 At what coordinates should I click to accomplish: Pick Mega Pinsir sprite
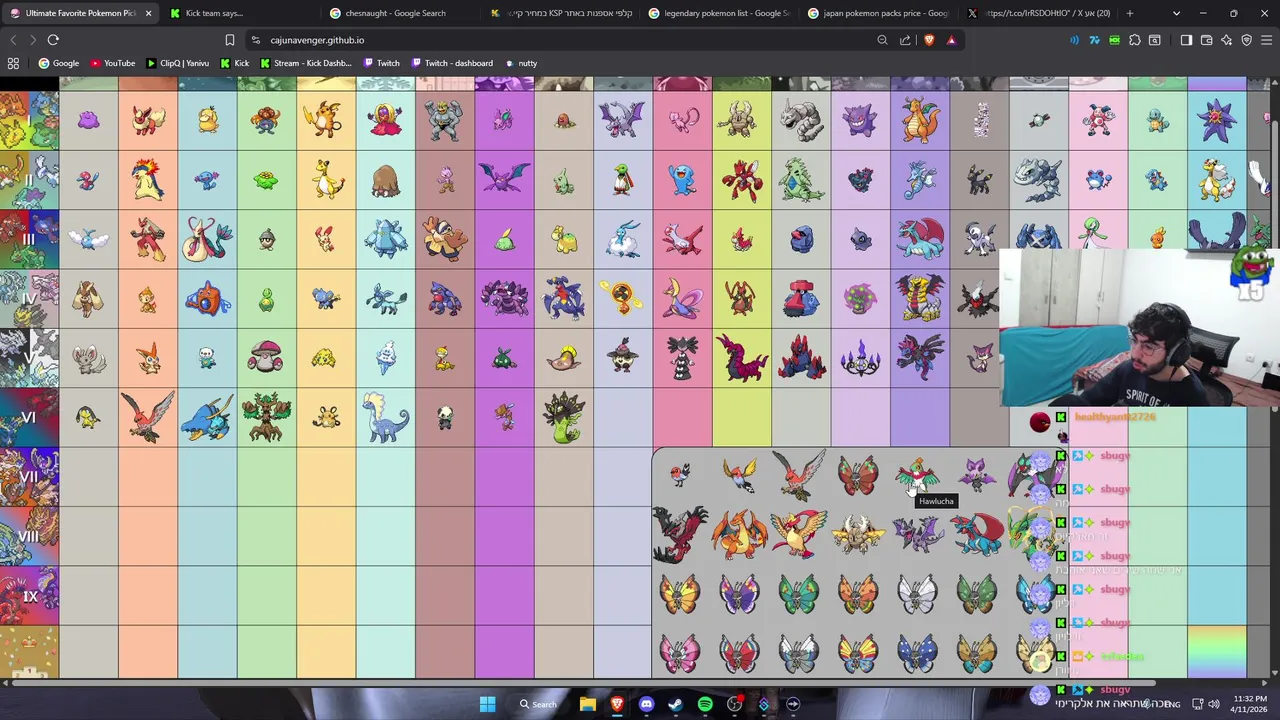858,534
